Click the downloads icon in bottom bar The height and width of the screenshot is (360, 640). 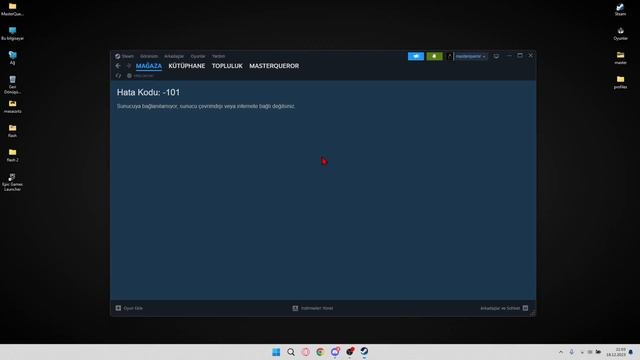295,308
